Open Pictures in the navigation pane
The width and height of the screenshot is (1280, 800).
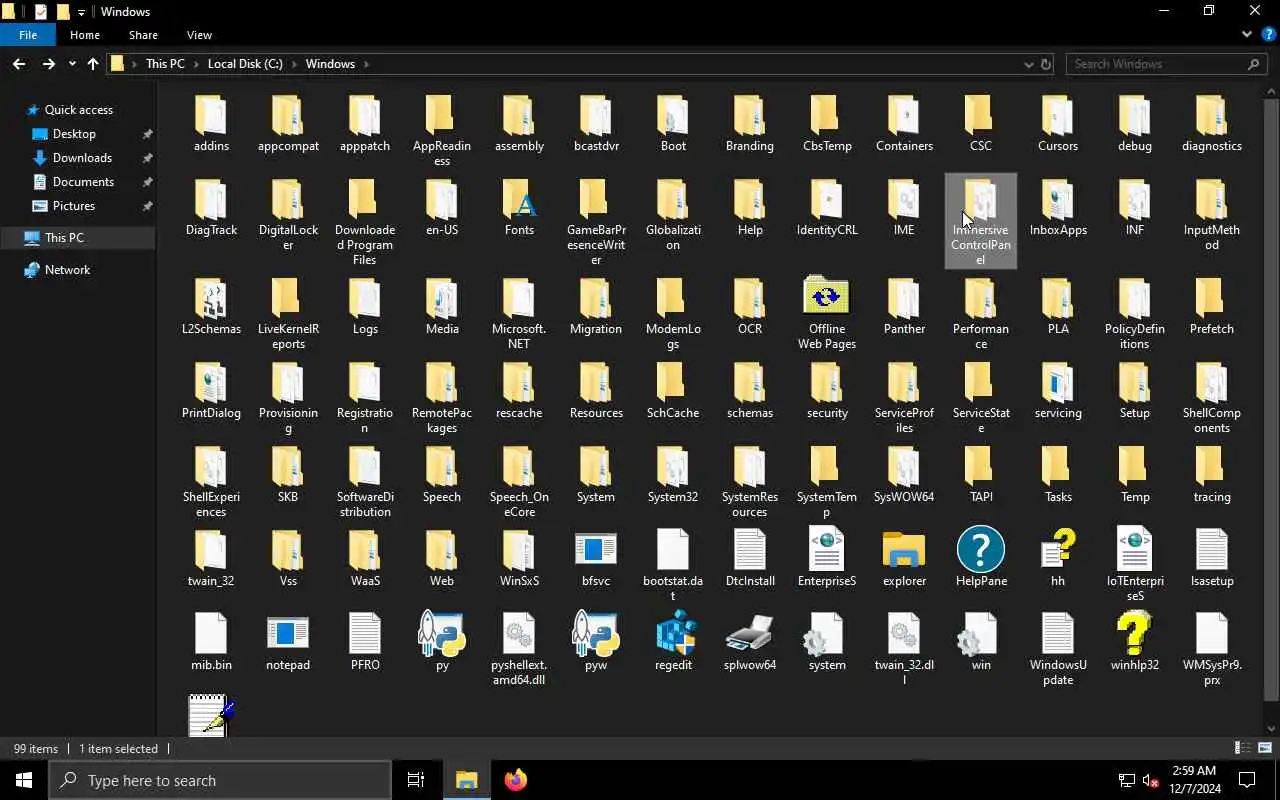74,206
